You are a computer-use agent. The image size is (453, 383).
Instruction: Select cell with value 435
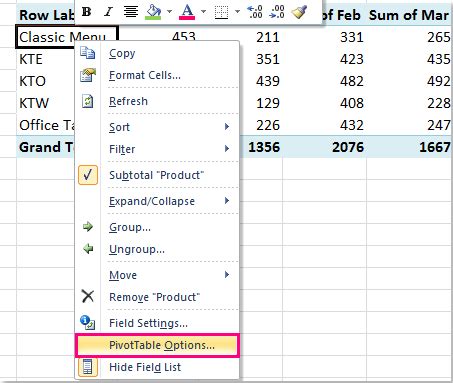tap(409, 59)
